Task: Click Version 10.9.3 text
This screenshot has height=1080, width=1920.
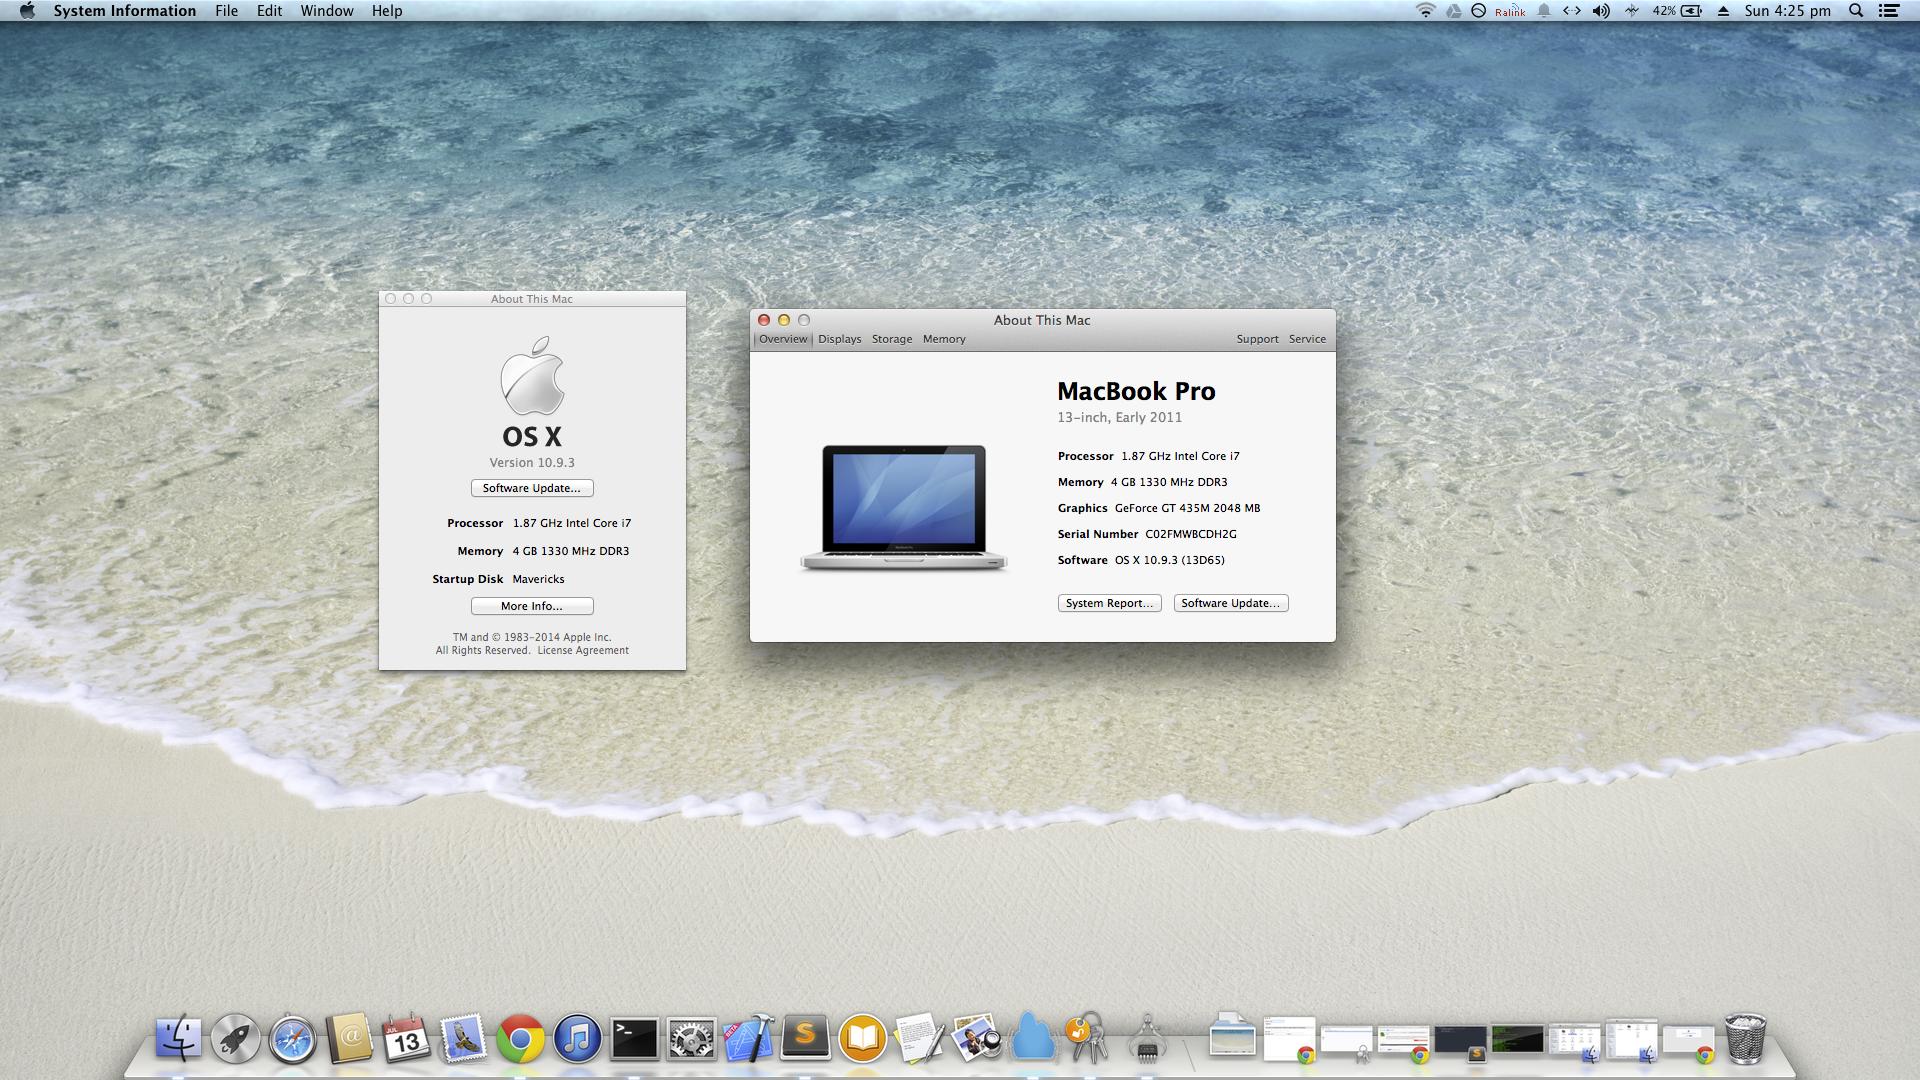Action: [x=532, y=462]
